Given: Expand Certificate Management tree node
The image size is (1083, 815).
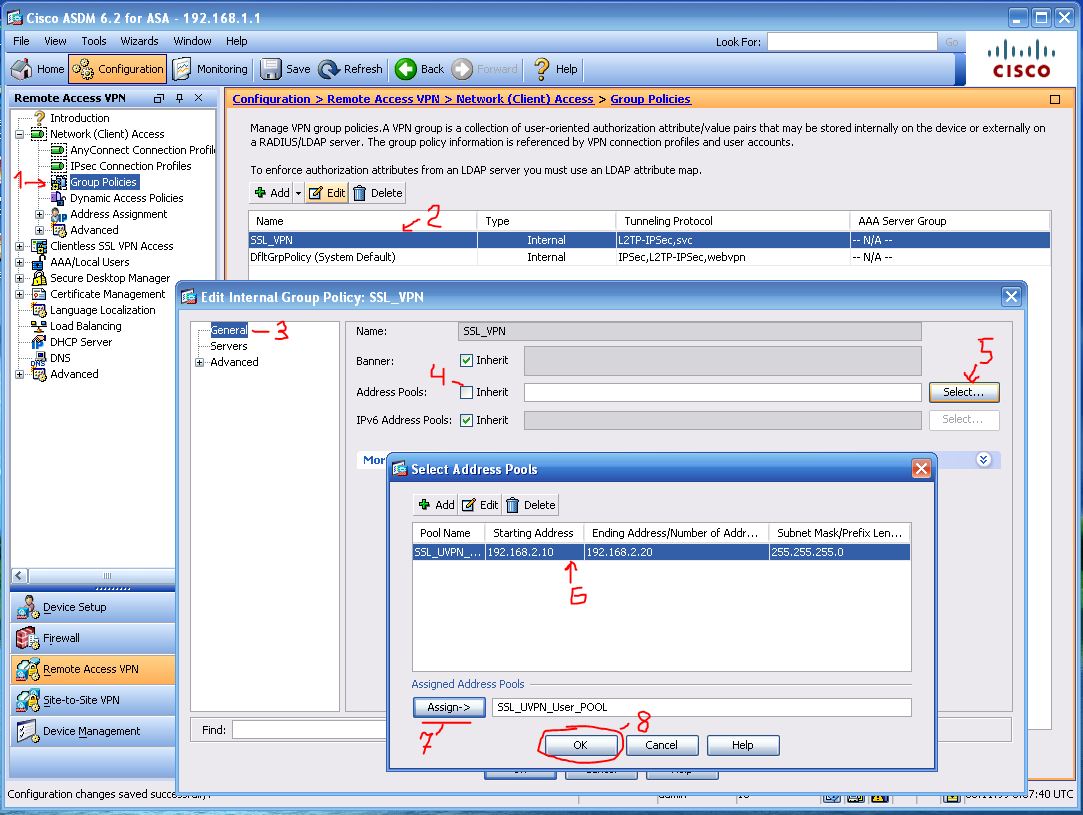Looking at the screenshot, I should pyautogui.click(x=19, y=294).
